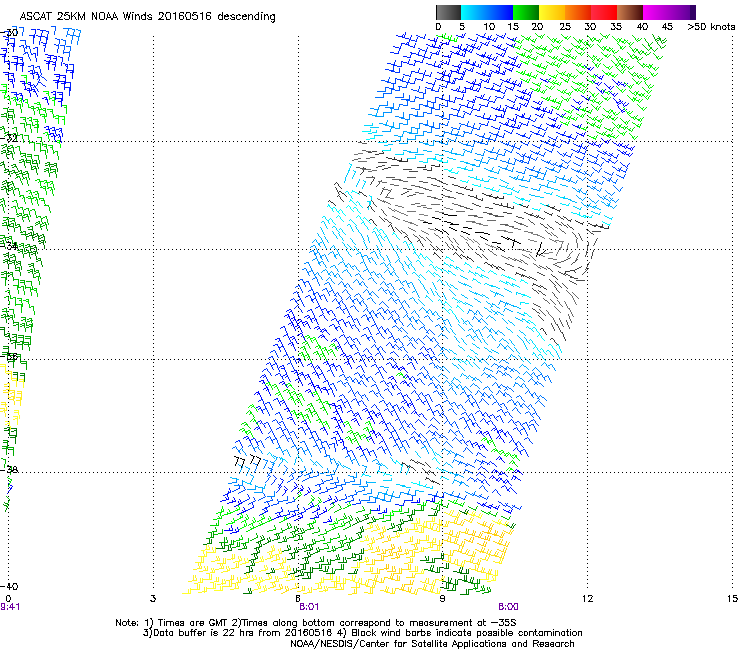The image size is (740, 650).
Task: Click the '6' longitude axis label
Action: coord(298,599)
